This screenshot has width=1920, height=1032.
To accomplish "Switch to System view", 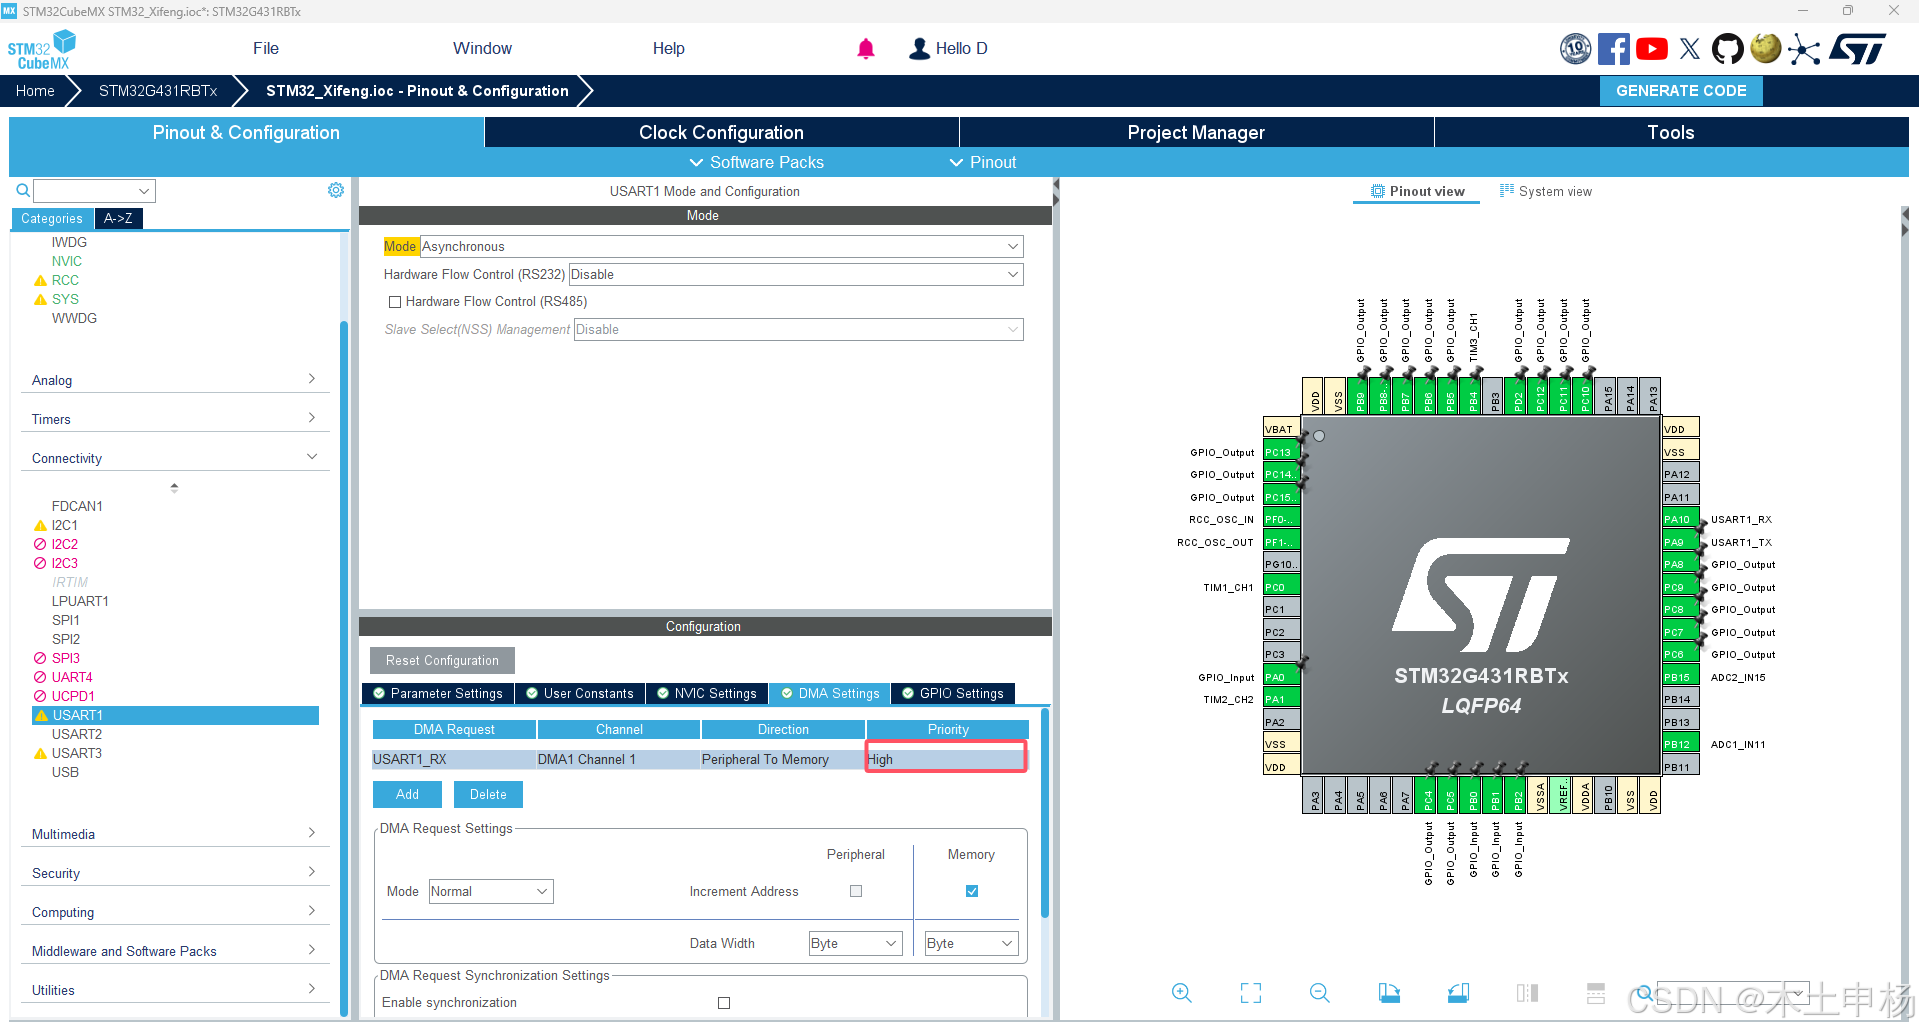I will point(1546,191).
